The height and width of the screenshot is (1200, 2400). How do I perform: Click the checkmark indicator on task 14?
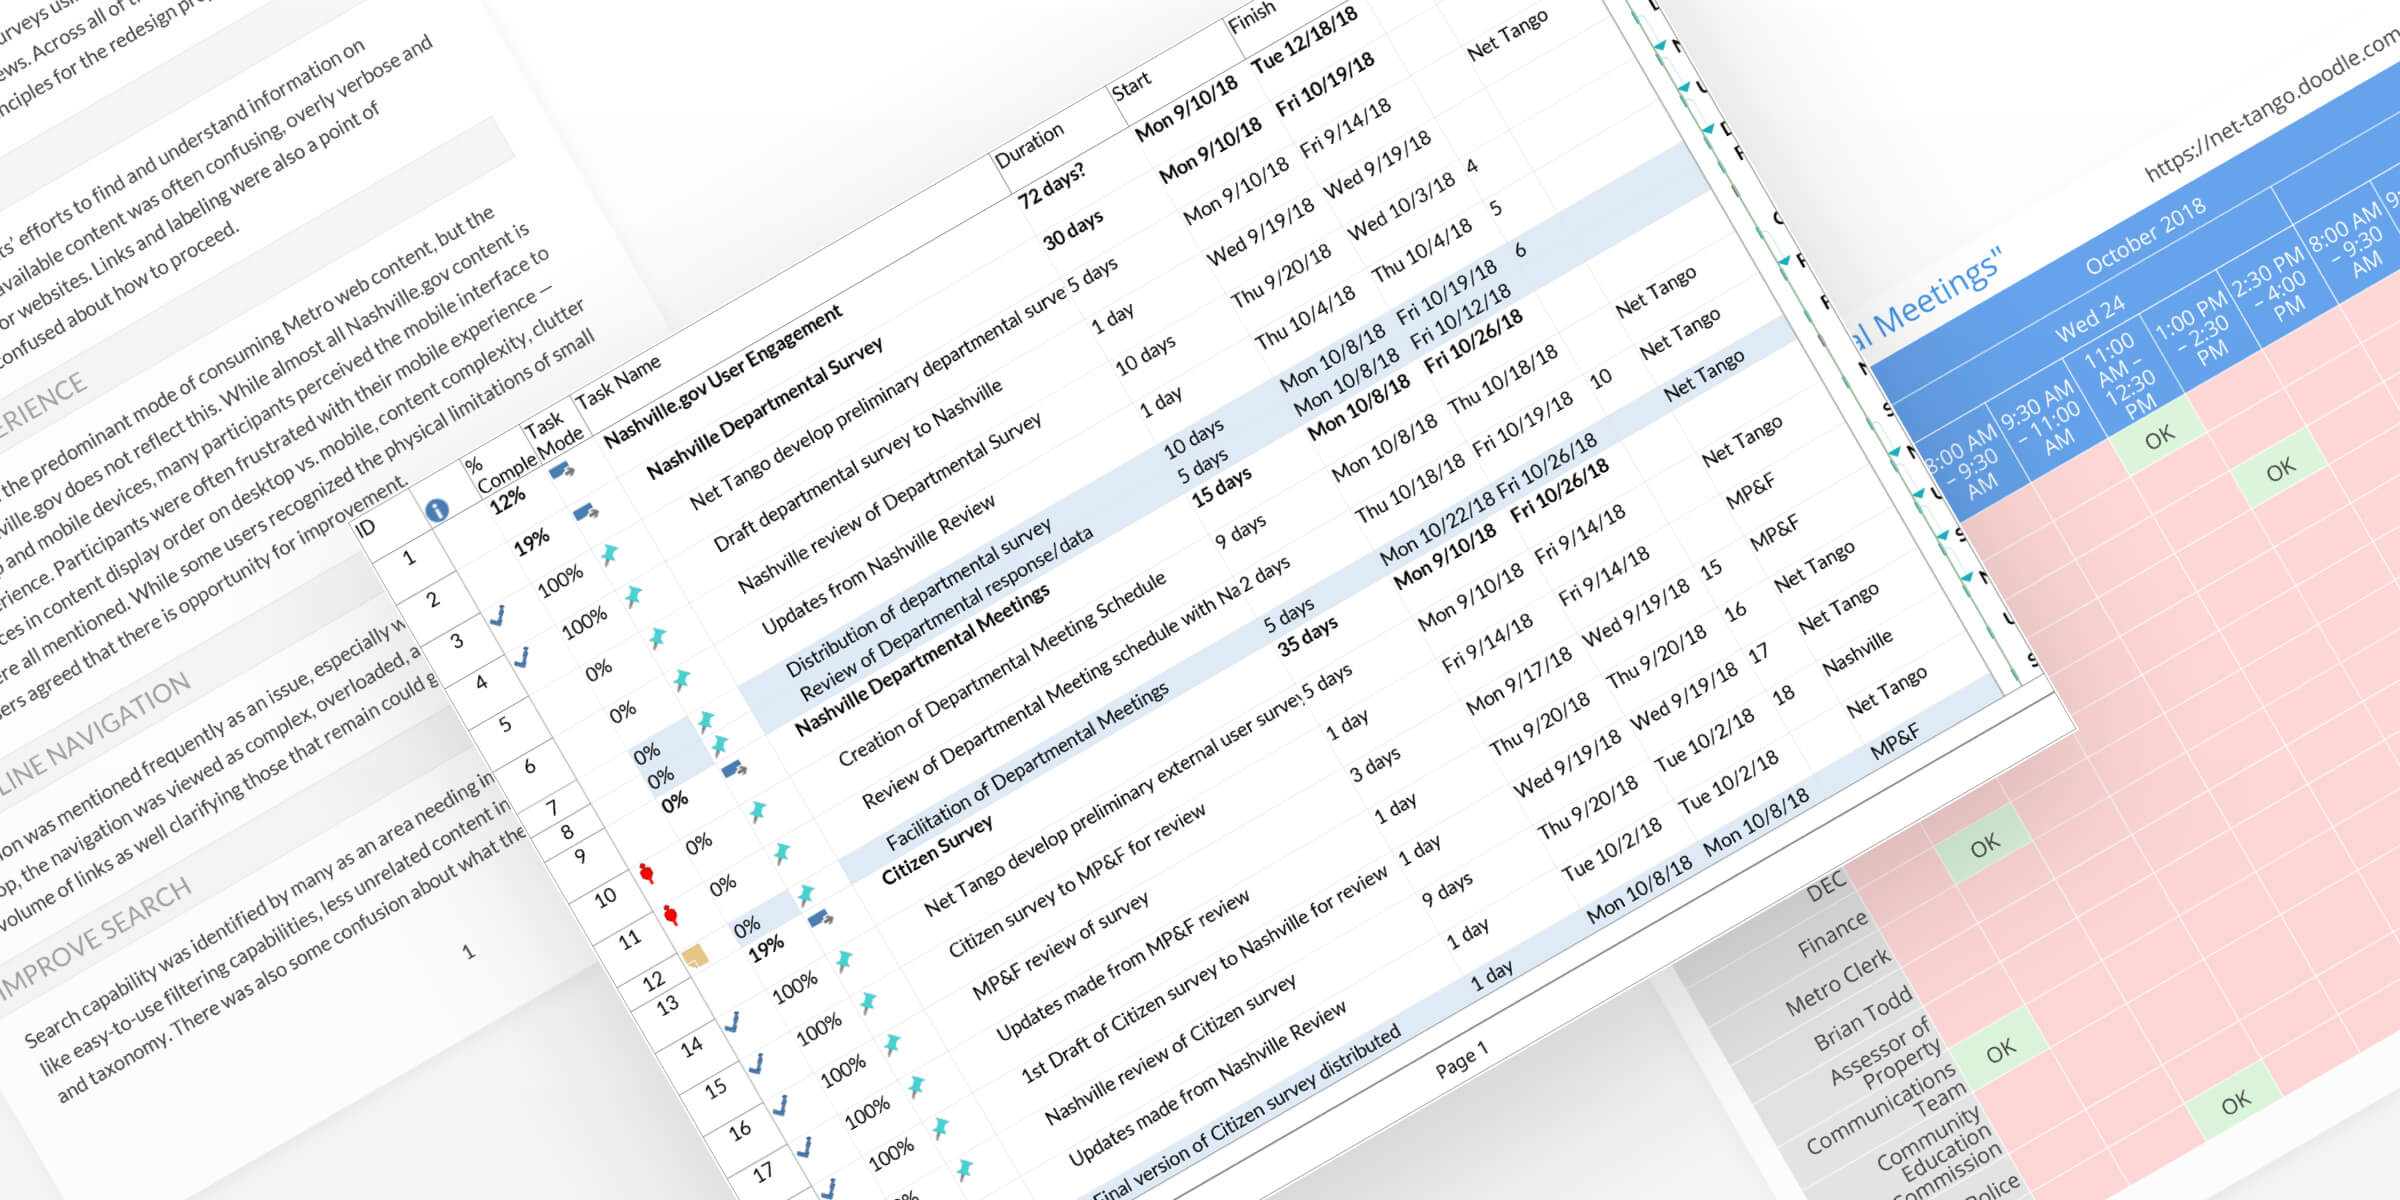pos(733,1021)
